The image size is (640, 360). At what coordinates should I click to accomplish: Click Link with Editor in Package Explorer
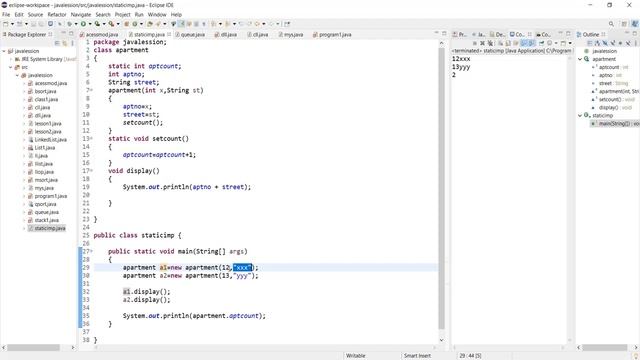64,43
